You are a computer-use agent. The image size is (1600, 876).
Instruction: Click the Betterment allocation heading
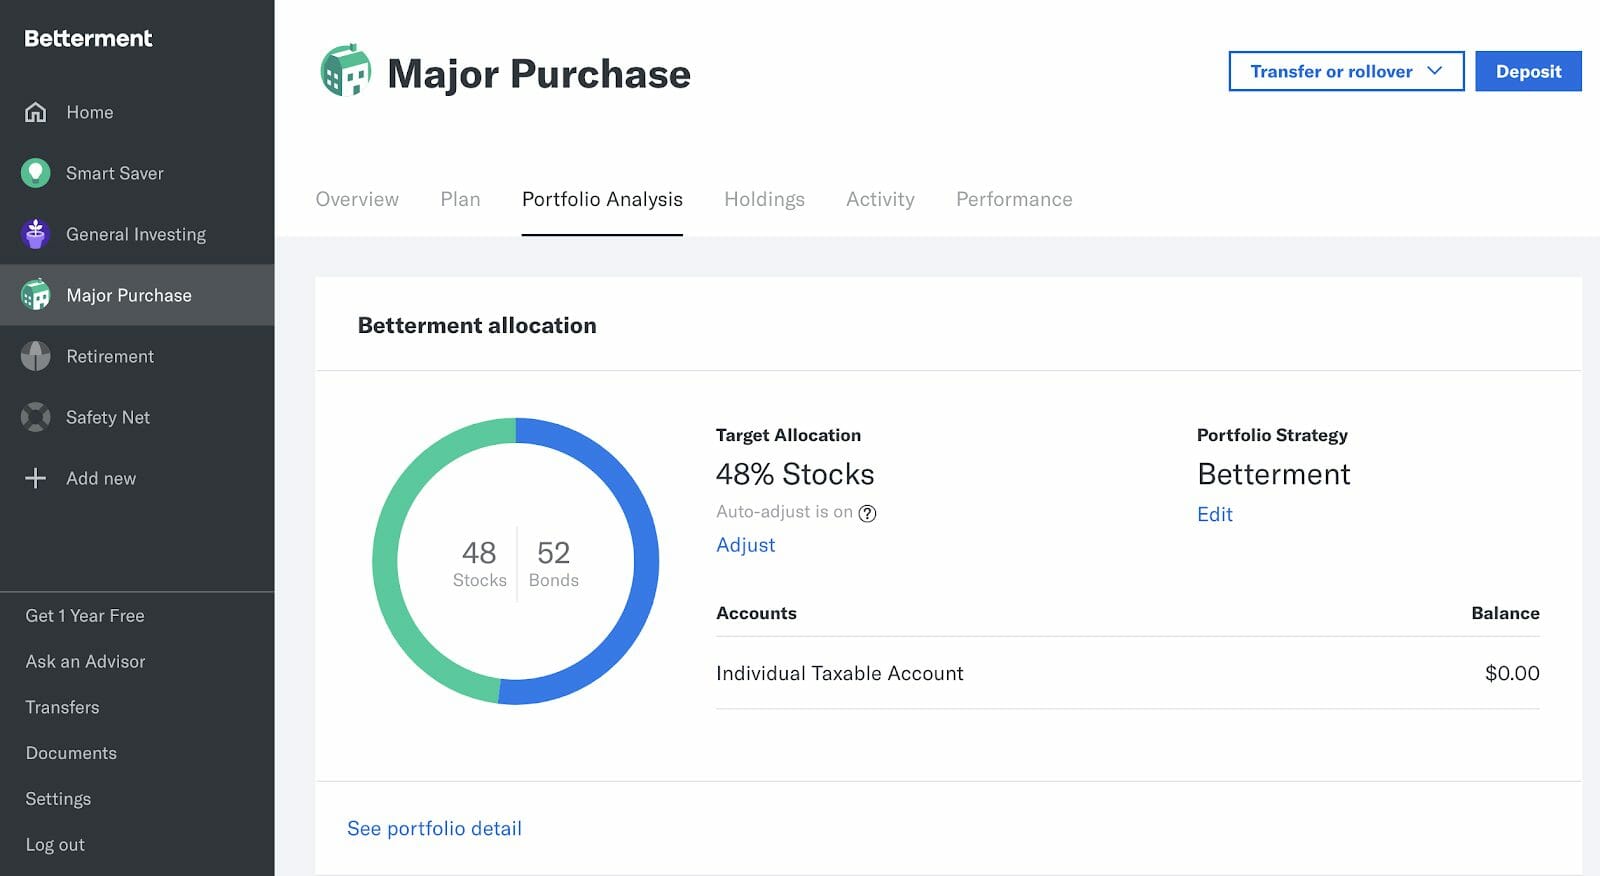coord(477,325)
